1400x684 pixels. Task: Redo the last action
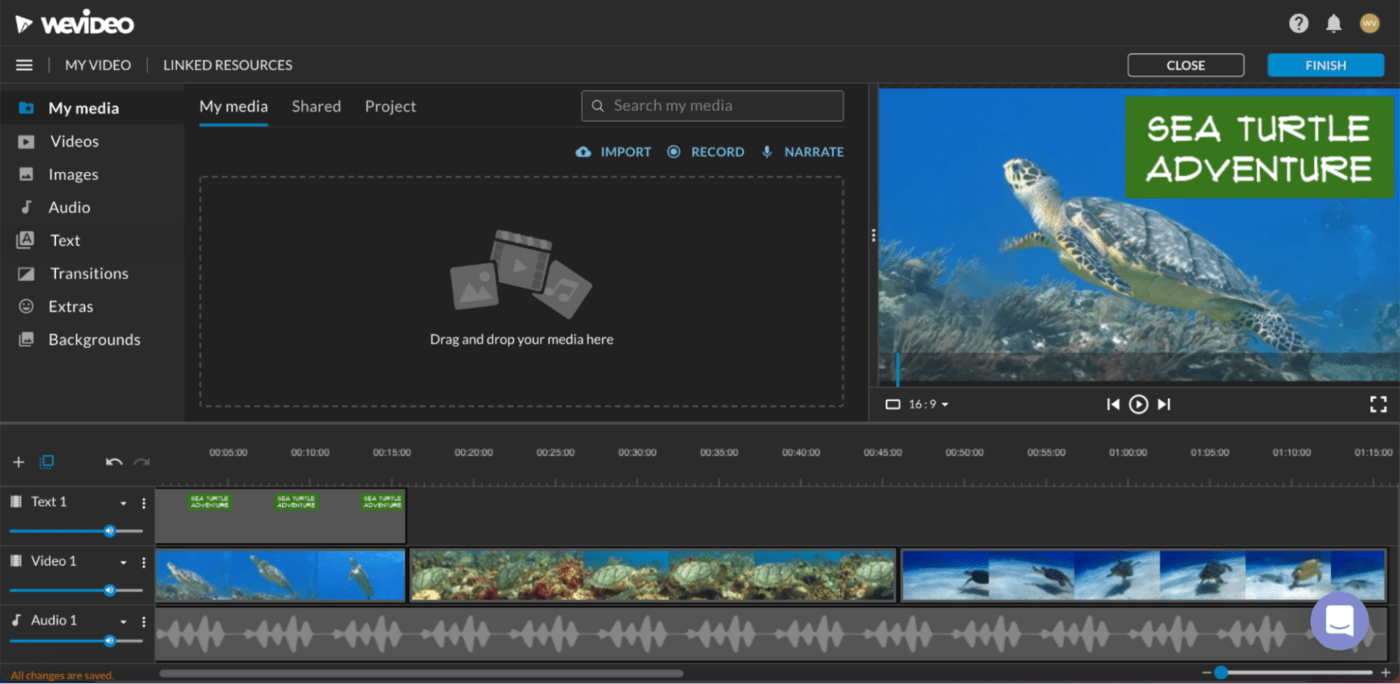tap(142, 462)
